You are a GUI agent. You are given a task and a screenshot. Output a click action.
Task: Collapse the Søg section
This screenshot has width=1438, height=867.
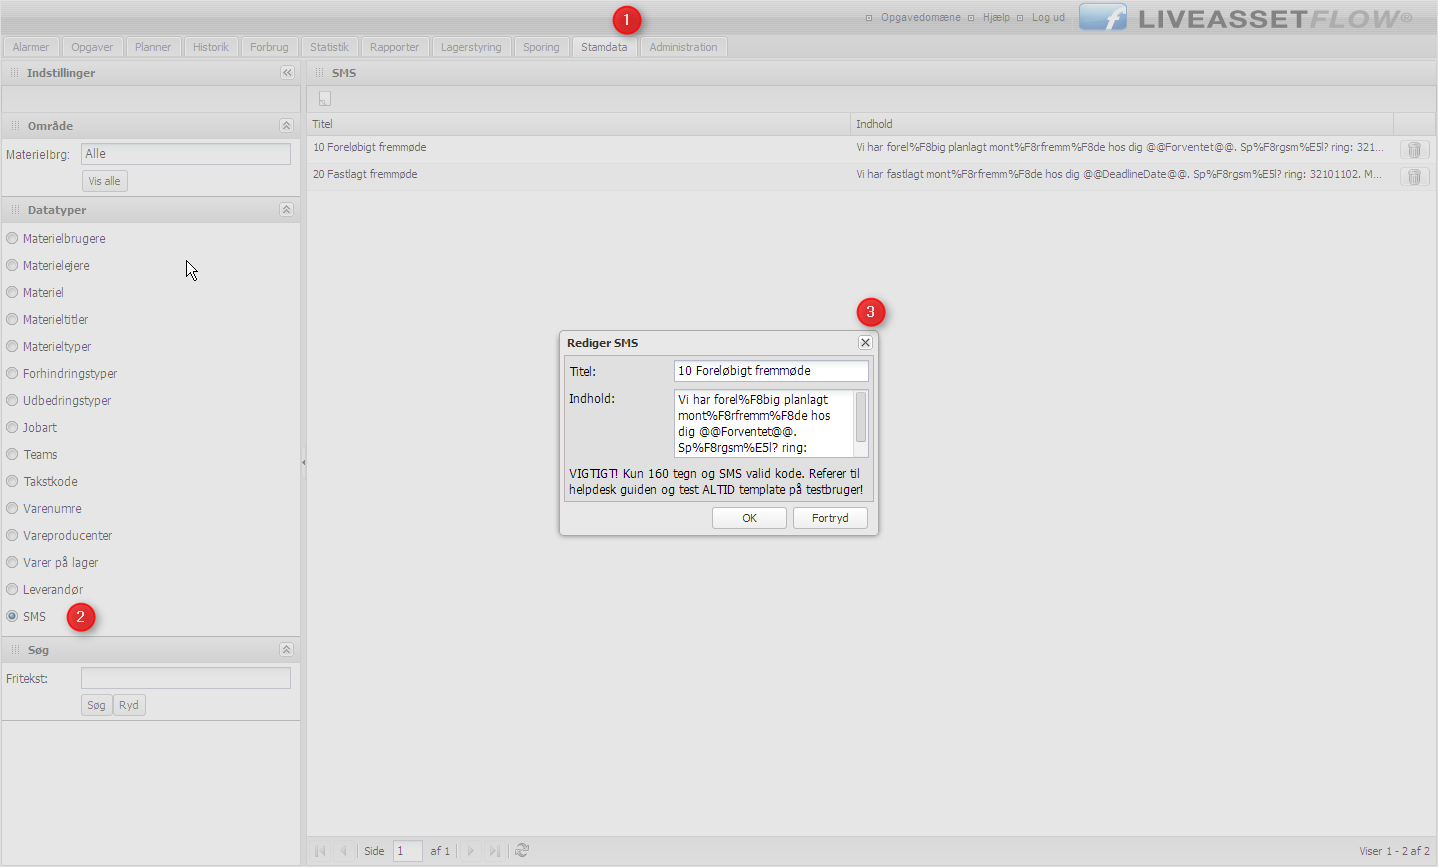[286, 650]
